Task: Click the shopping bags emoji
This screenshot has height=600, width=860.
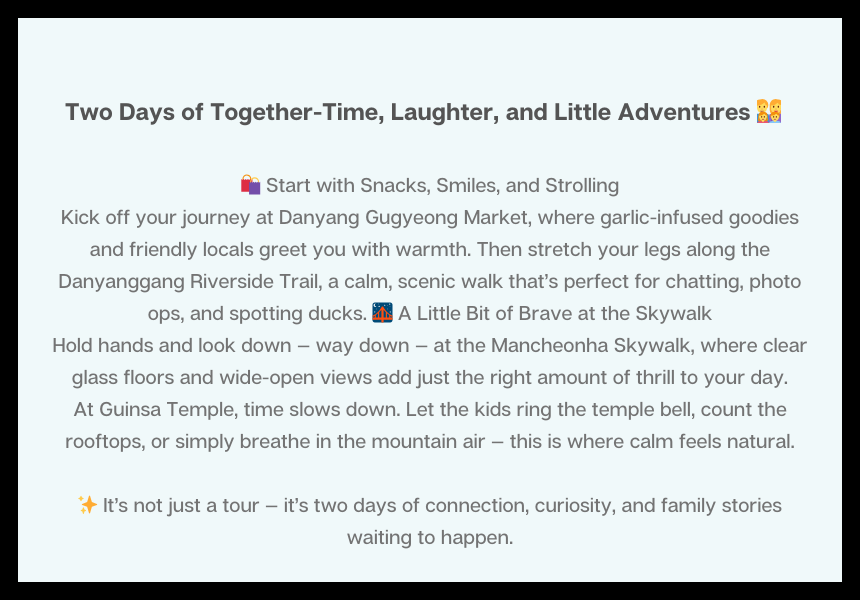Action: point(250,185)
